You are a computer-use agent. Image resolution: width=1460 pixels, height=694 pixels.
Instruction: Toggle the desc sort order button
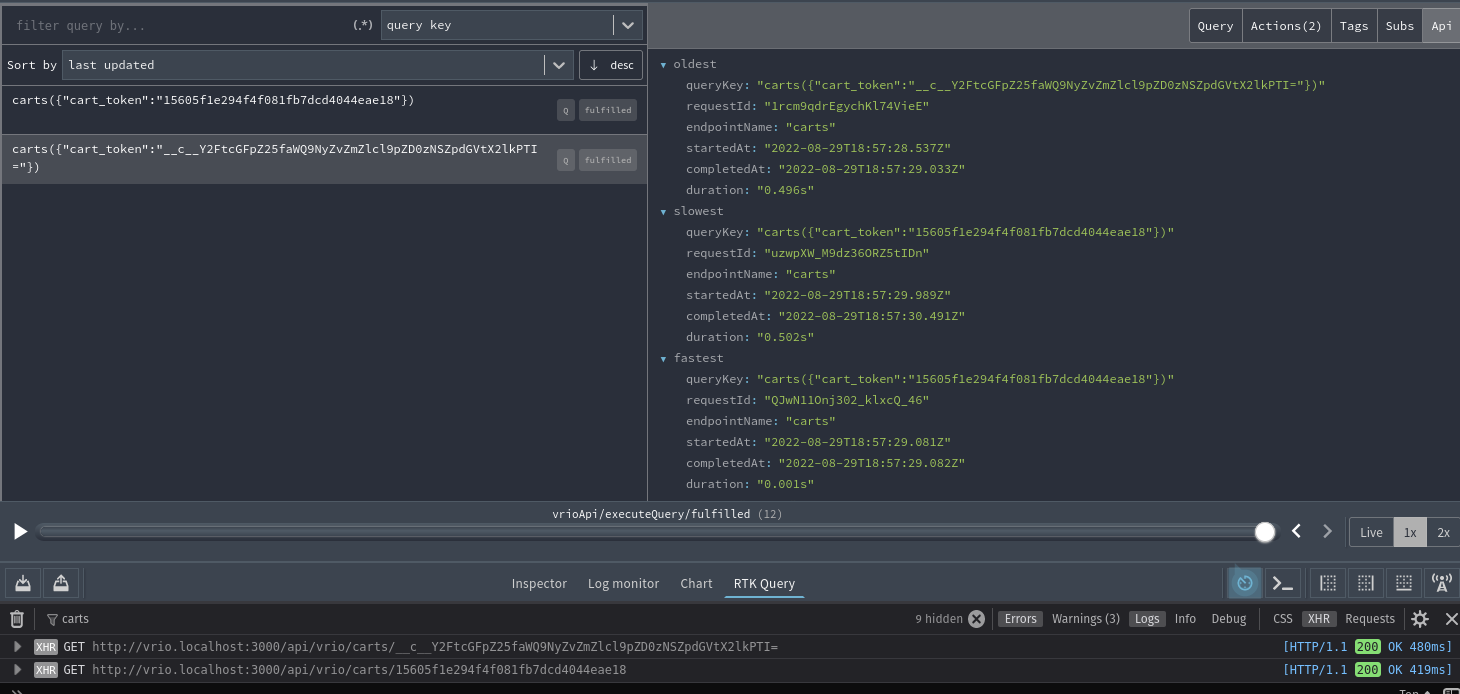(611, 65)
